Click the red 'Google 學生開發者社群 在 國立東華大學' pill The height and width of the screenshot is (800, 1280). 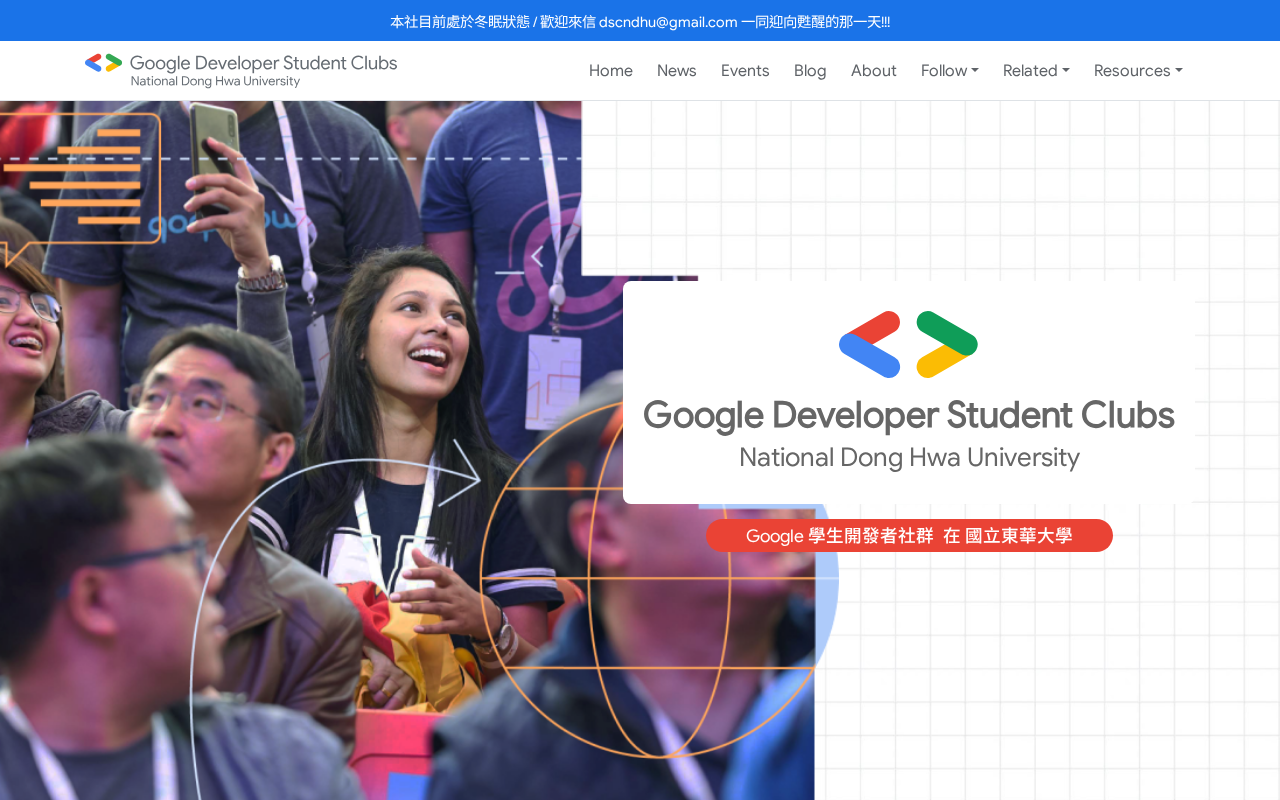click(x=909, y=536)
